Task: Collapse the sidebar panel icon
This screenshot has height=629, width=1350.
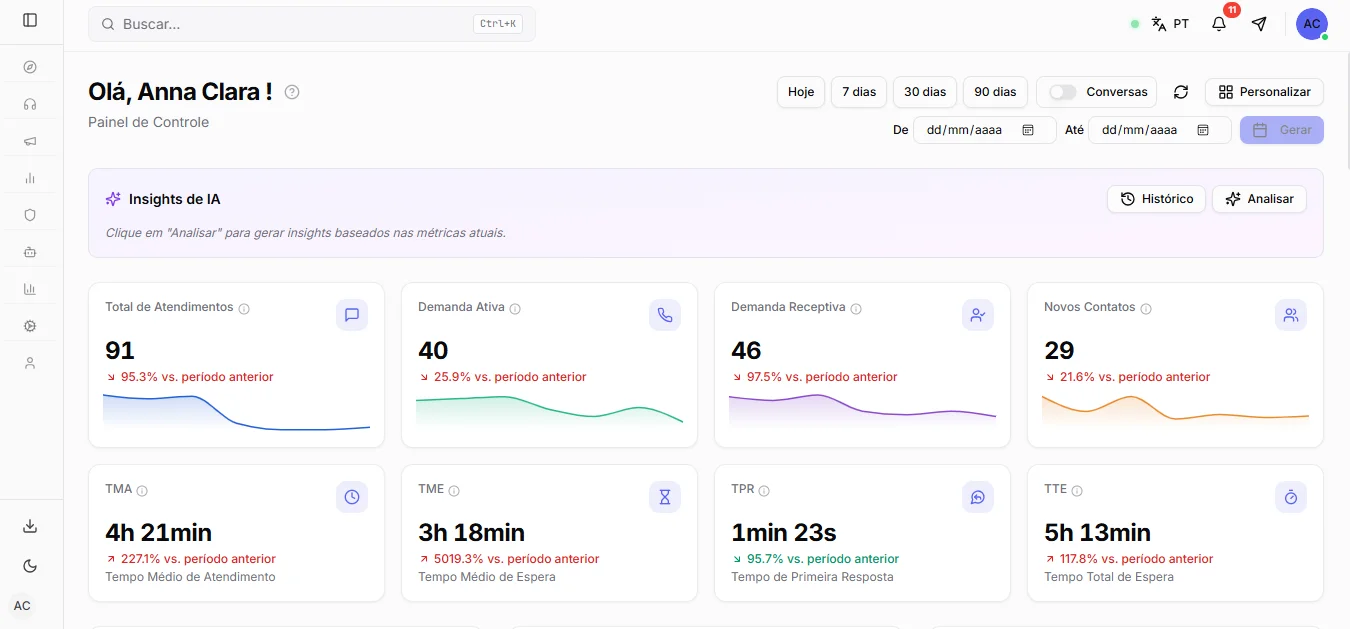Action: (30, 20)
